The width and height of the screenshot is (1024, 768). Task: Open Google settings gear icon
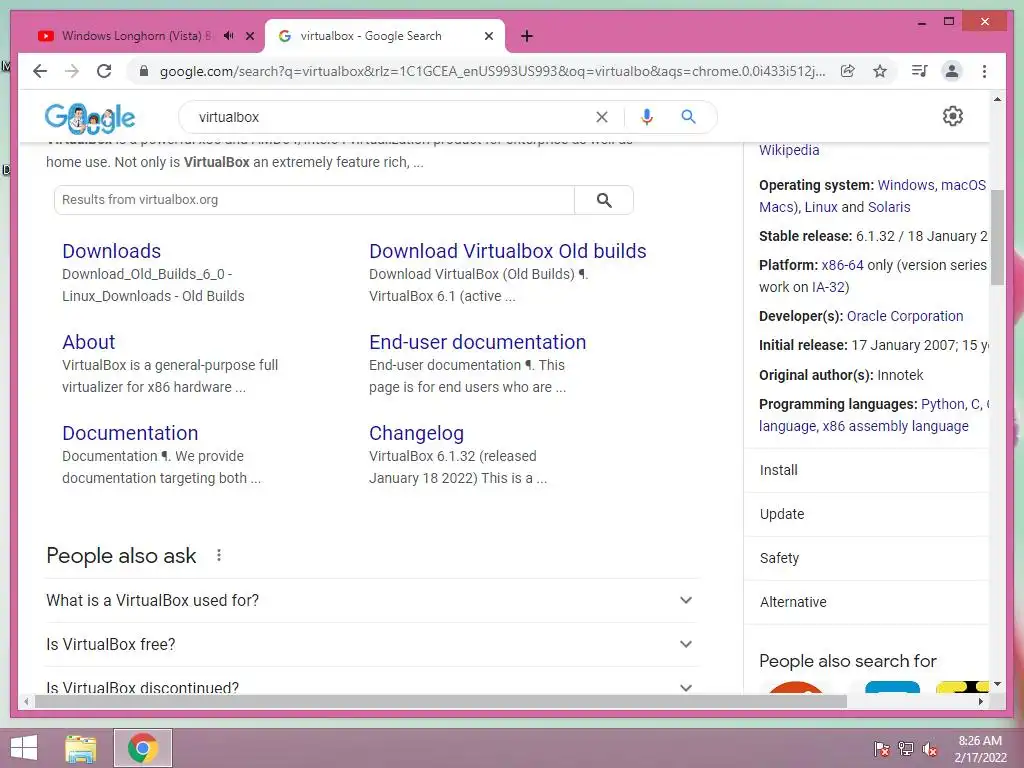[x=953, y=116]
